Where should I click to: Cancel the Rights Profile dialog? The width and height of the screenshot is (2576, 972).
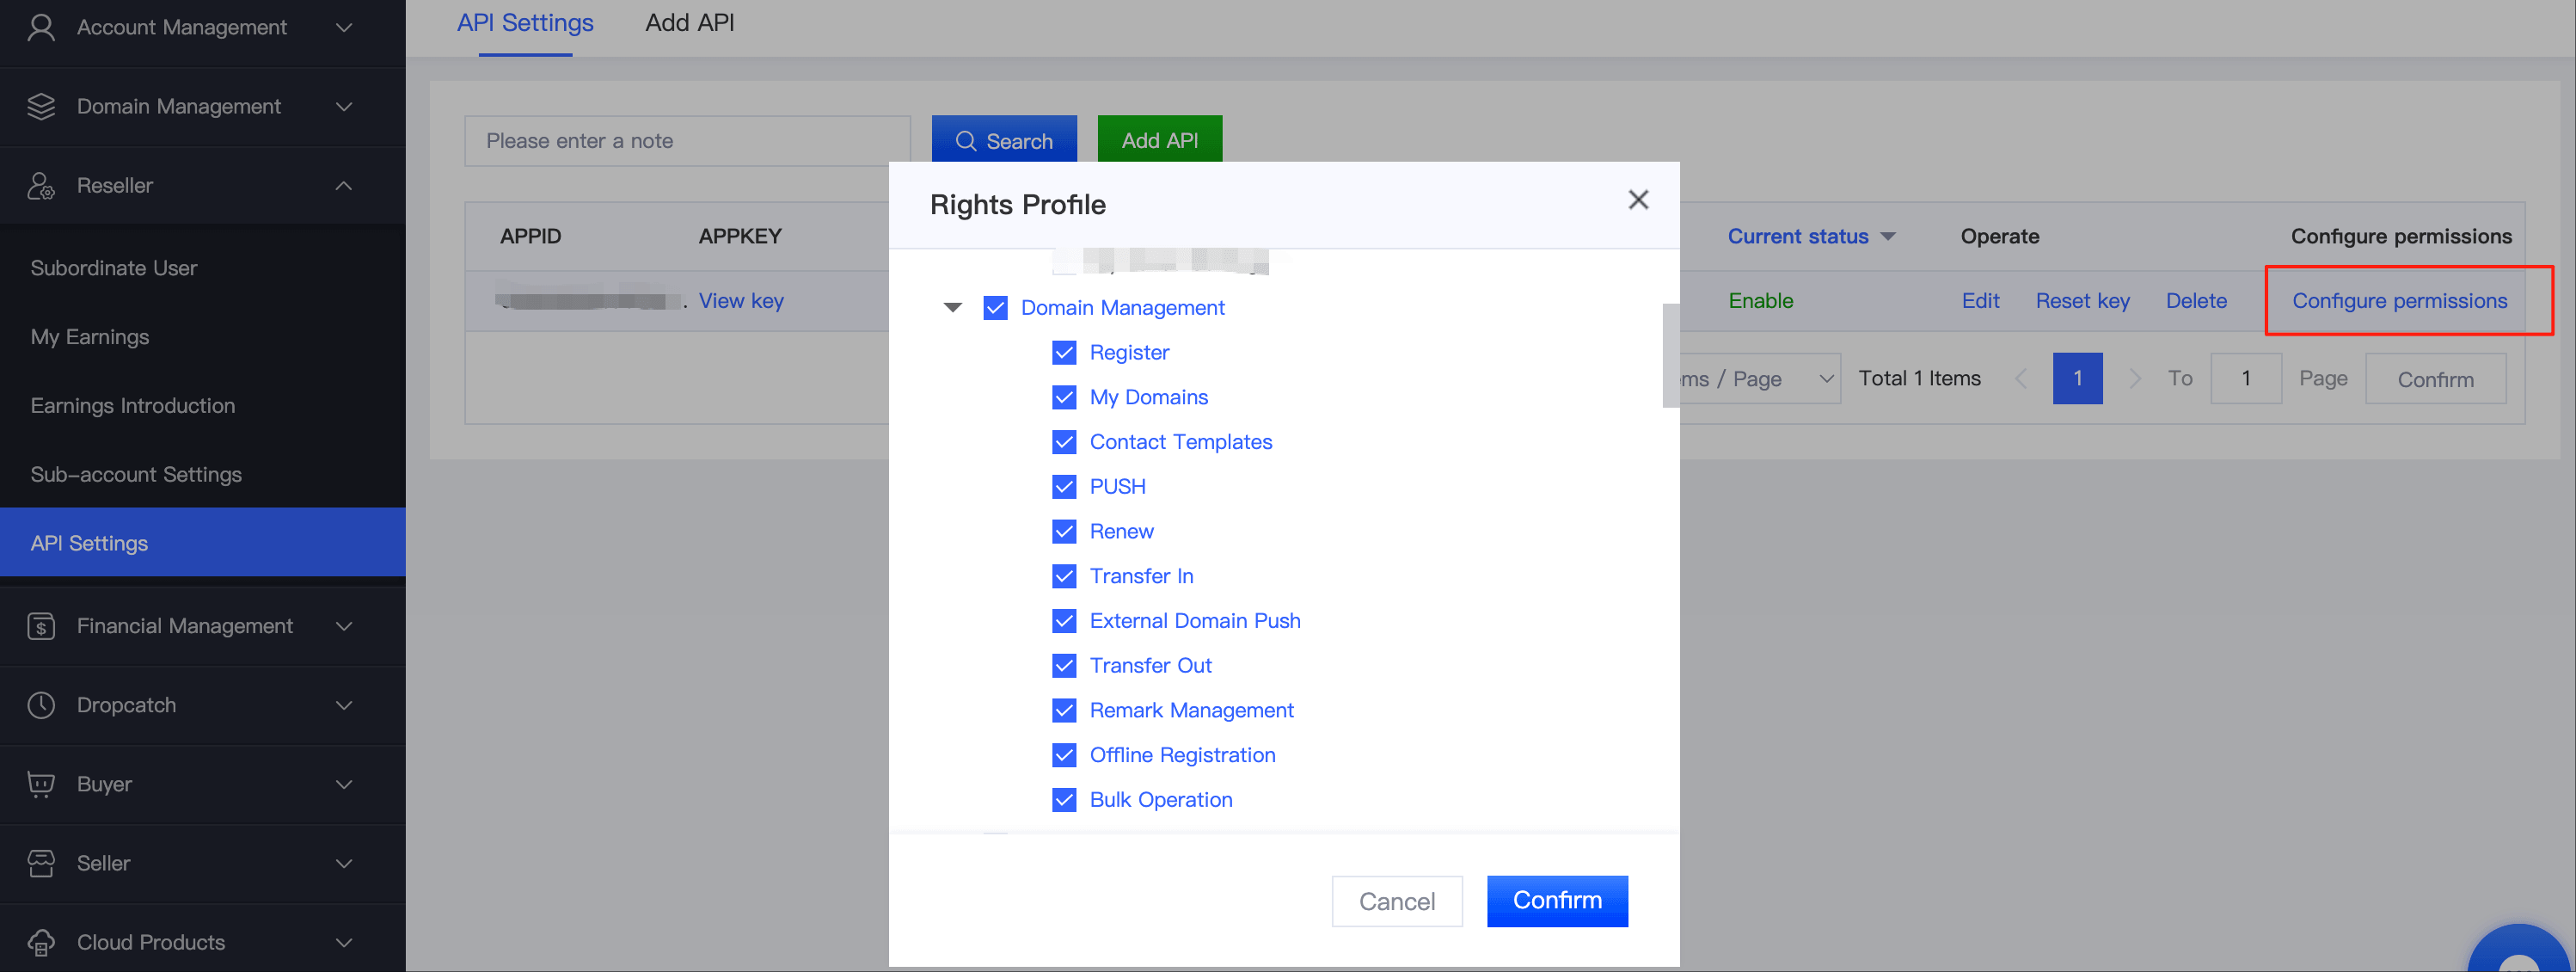pyautogui.click(x=1397, y=901)
